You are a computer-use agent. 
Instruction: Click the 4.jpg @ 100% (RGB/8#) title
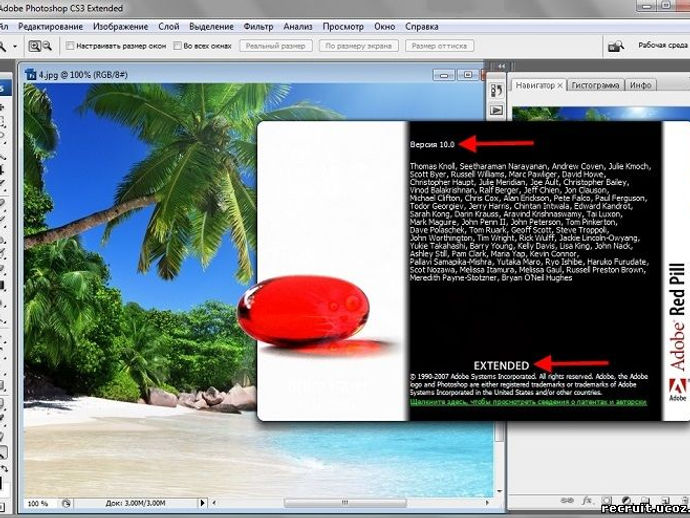pyautogui.click(x=83, y=75)
